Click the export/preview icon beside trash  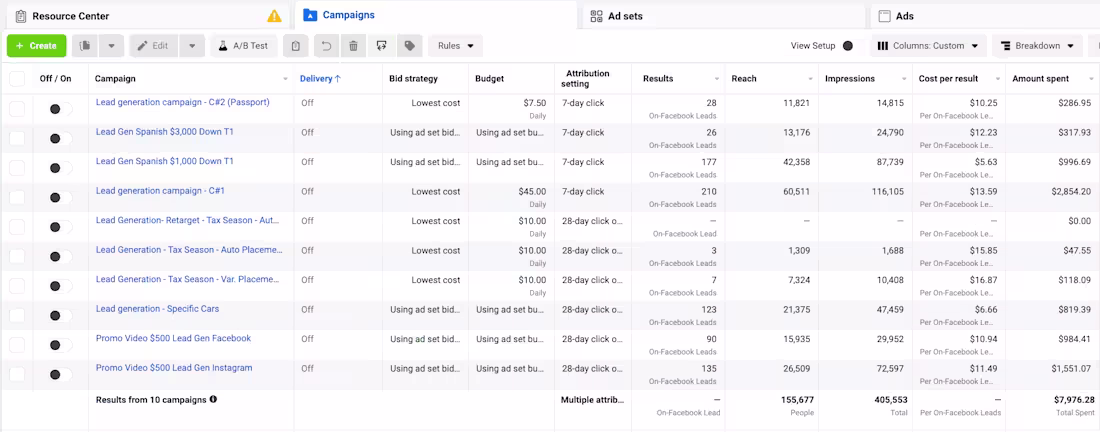click(x=381, y=46)
